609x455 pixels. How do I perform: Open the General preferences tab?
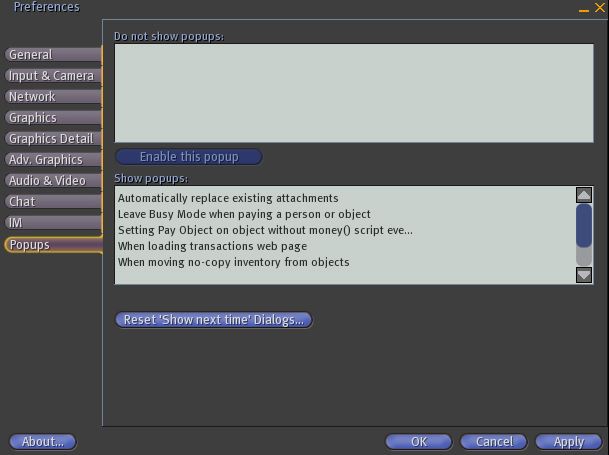[x=52, y=55]
